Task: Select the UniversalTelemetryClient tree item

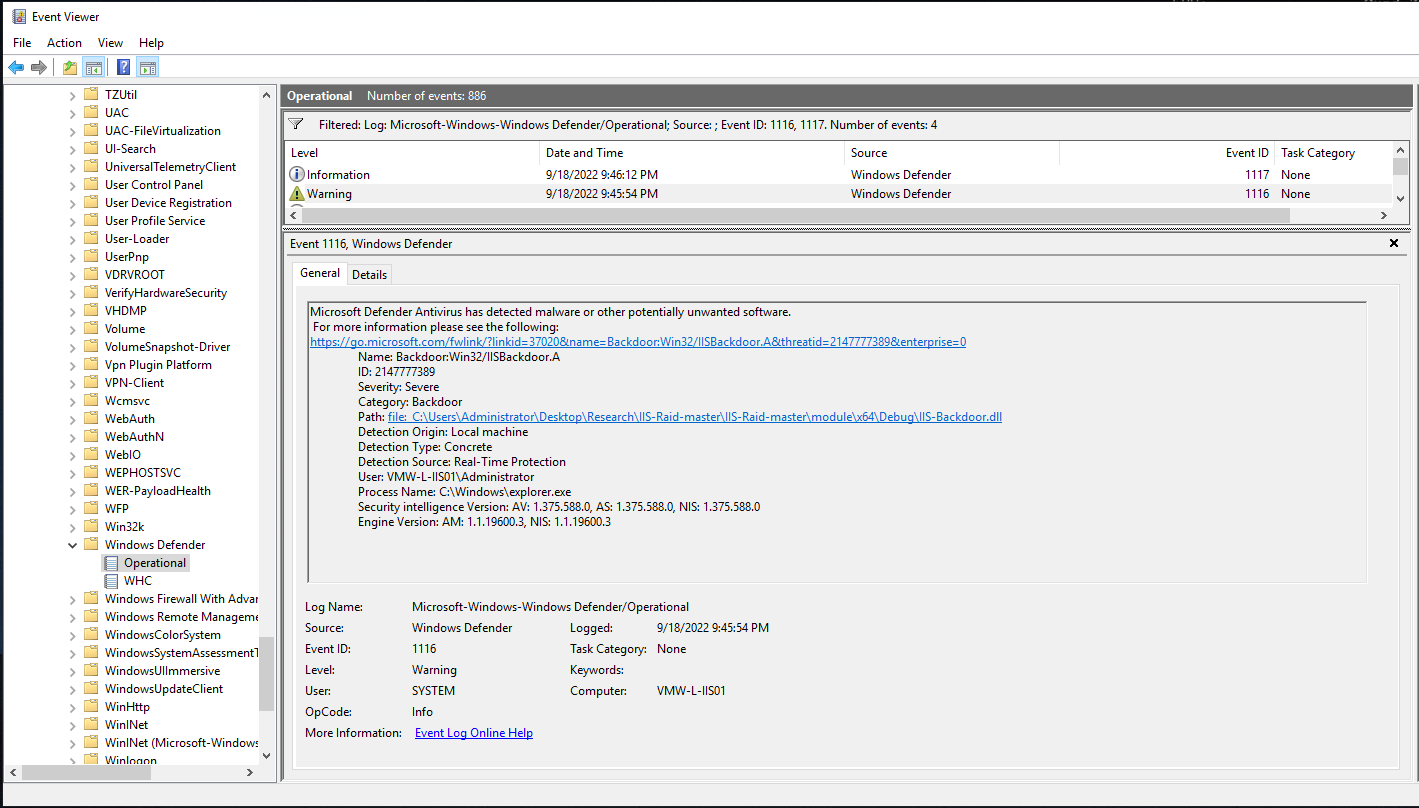Action: click(170, 167)
